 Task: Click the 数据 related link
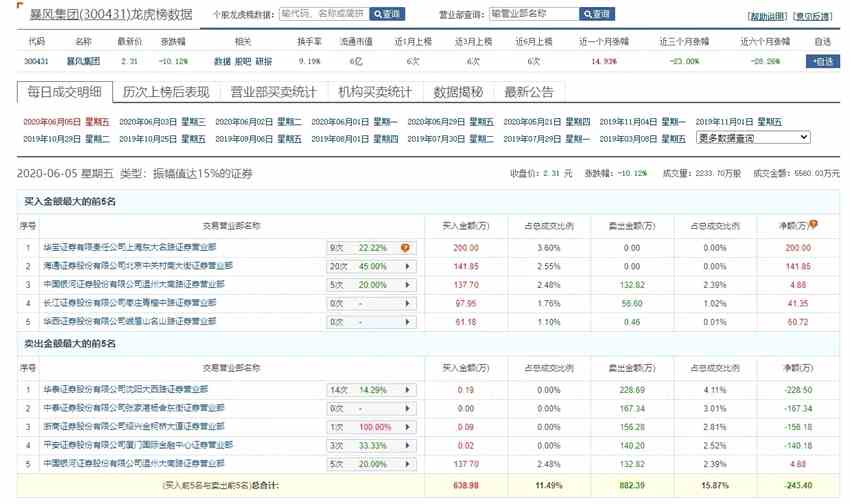222,62
